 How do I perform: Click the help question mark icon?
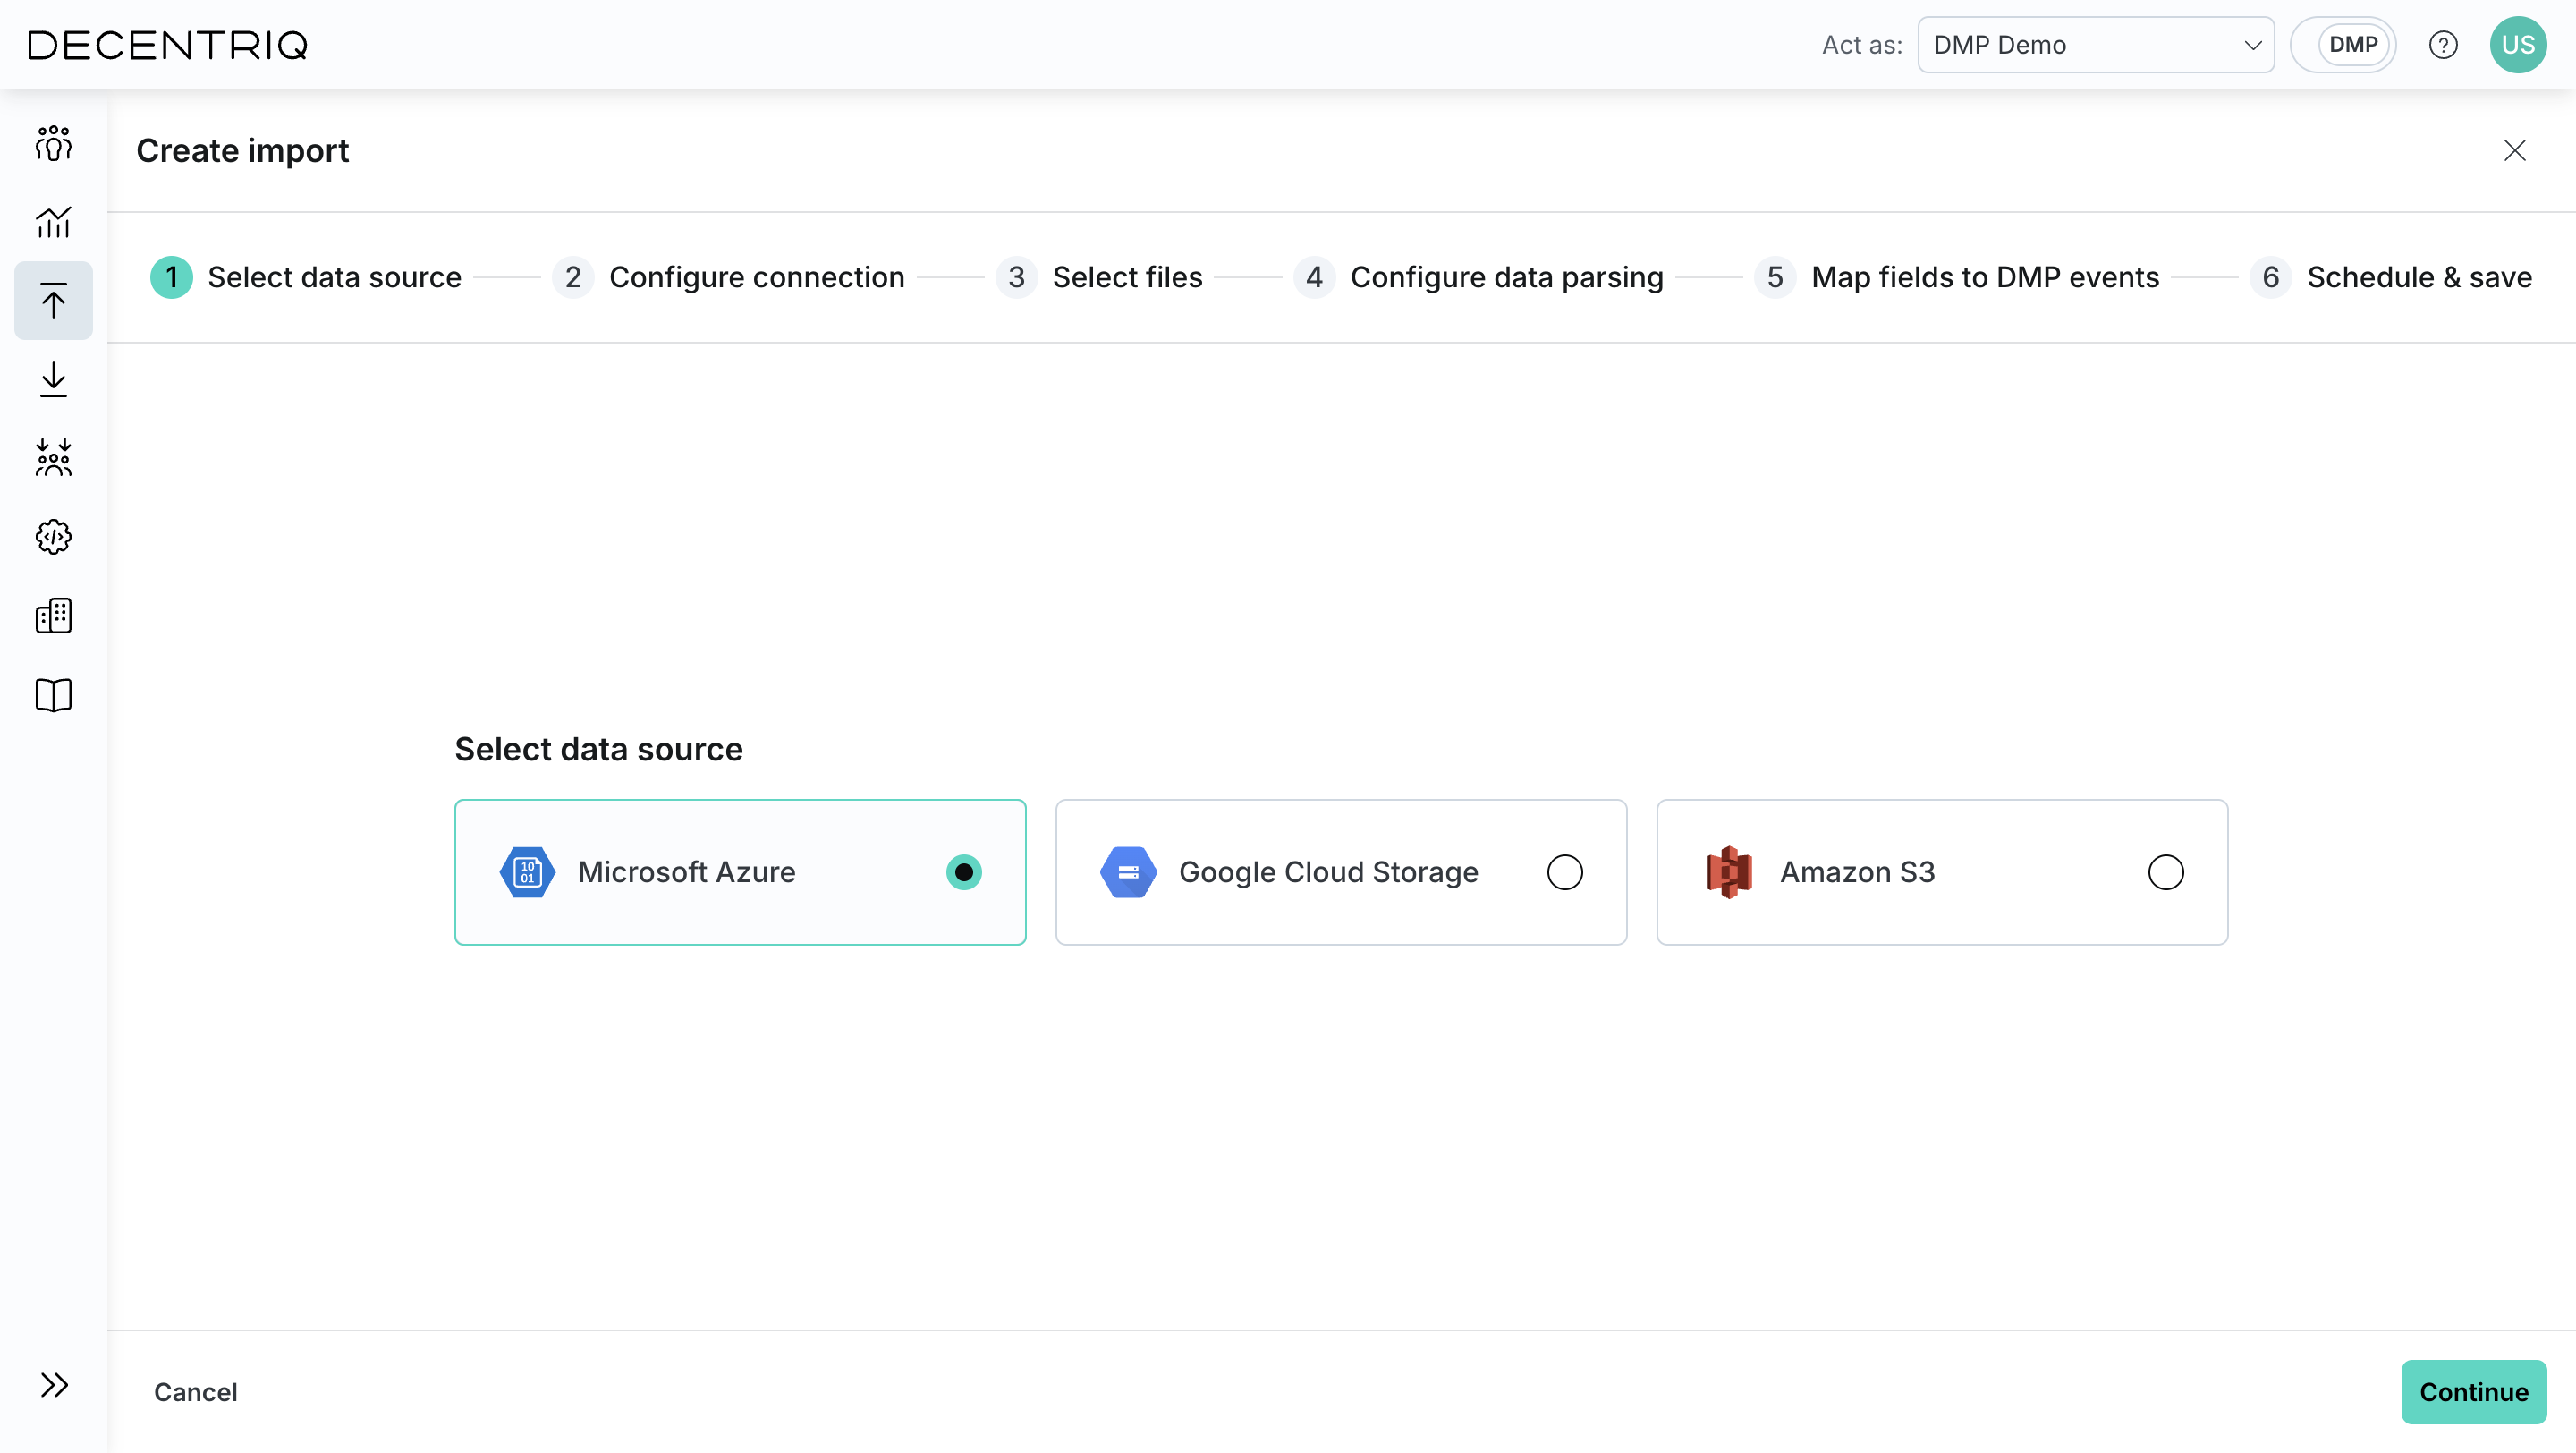tap(2443, 45)
